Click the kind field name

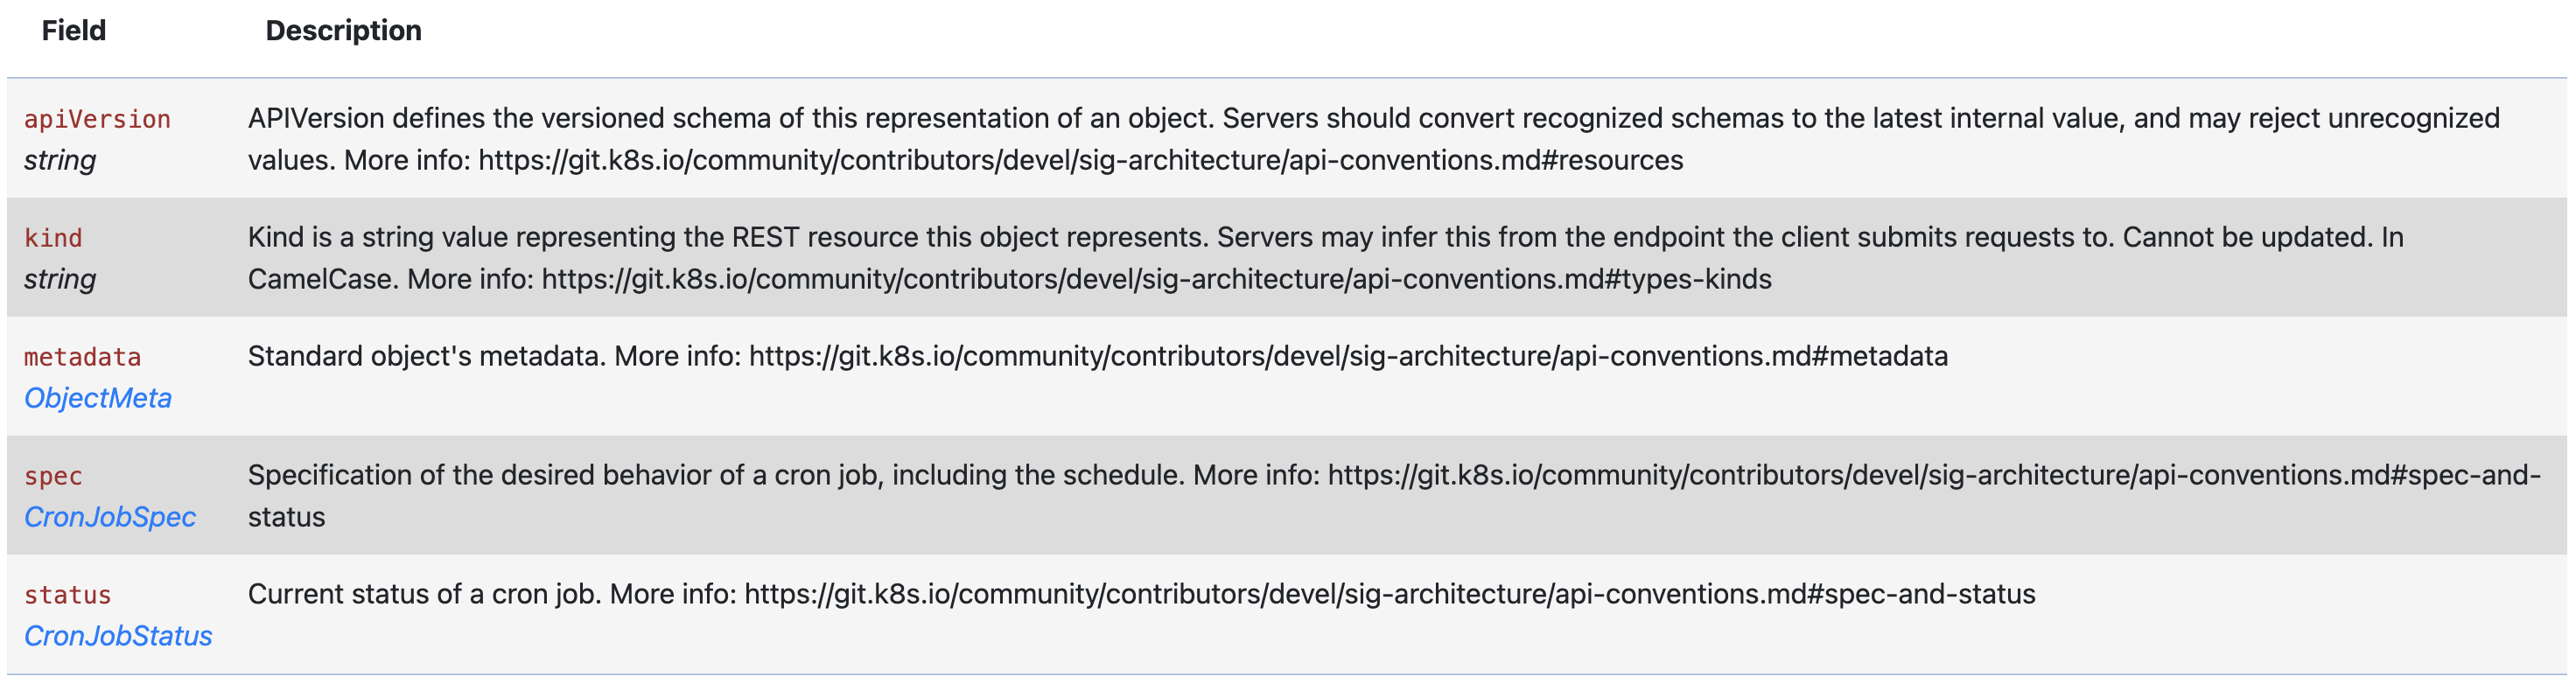53,238
